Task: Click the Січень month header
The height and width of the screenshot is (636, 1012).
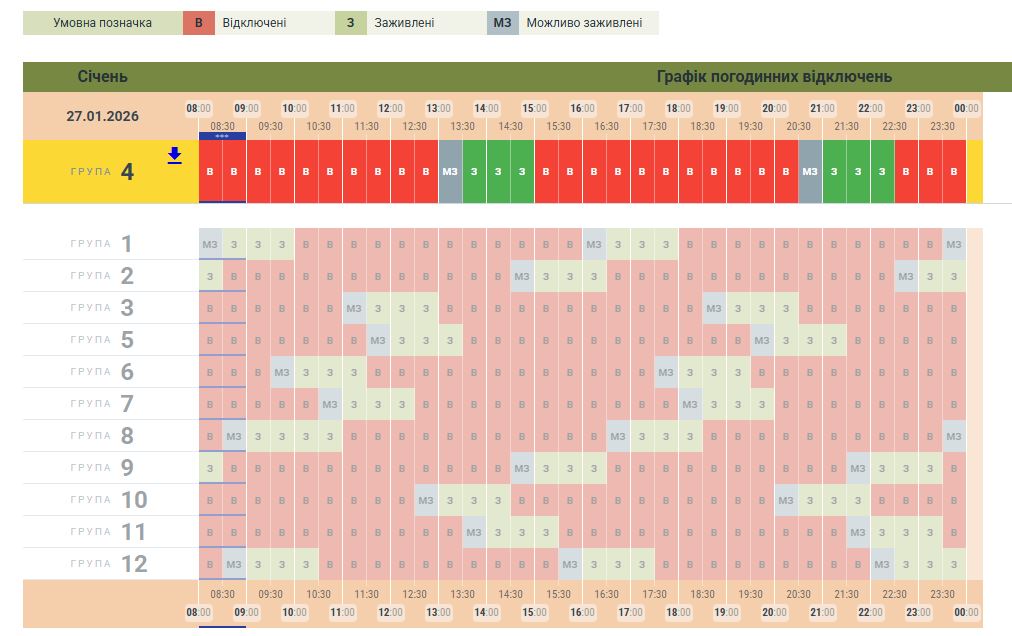Action: point(103,77)
